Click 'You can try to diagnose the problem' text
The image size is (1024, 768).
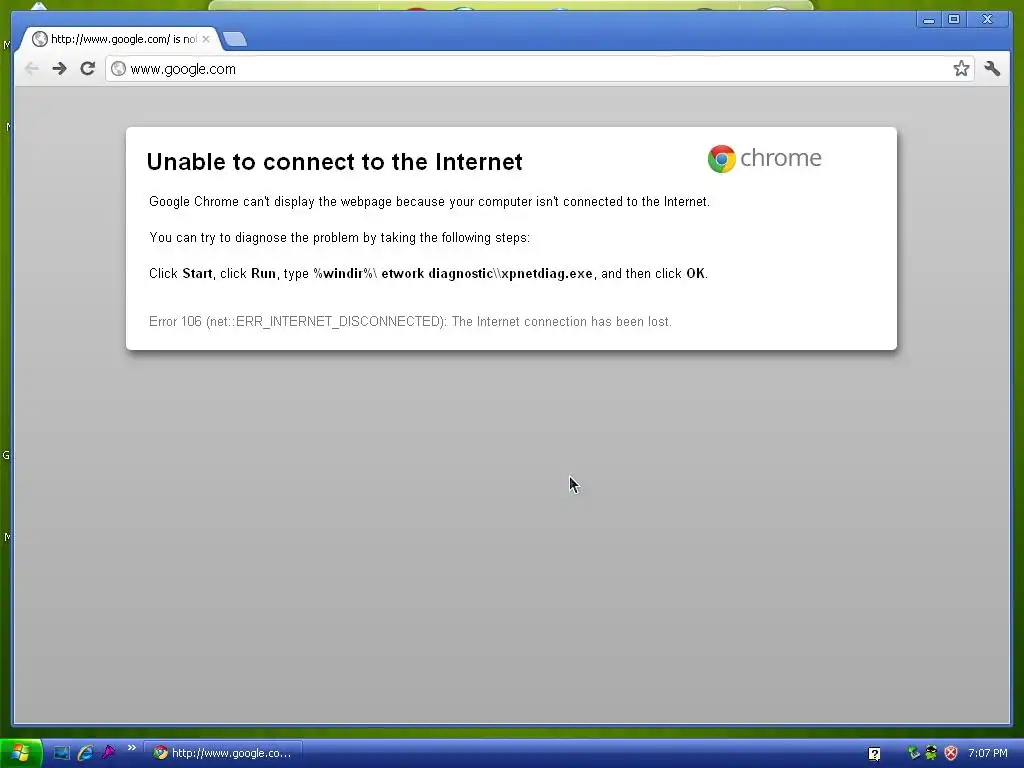tap(340, 238)
